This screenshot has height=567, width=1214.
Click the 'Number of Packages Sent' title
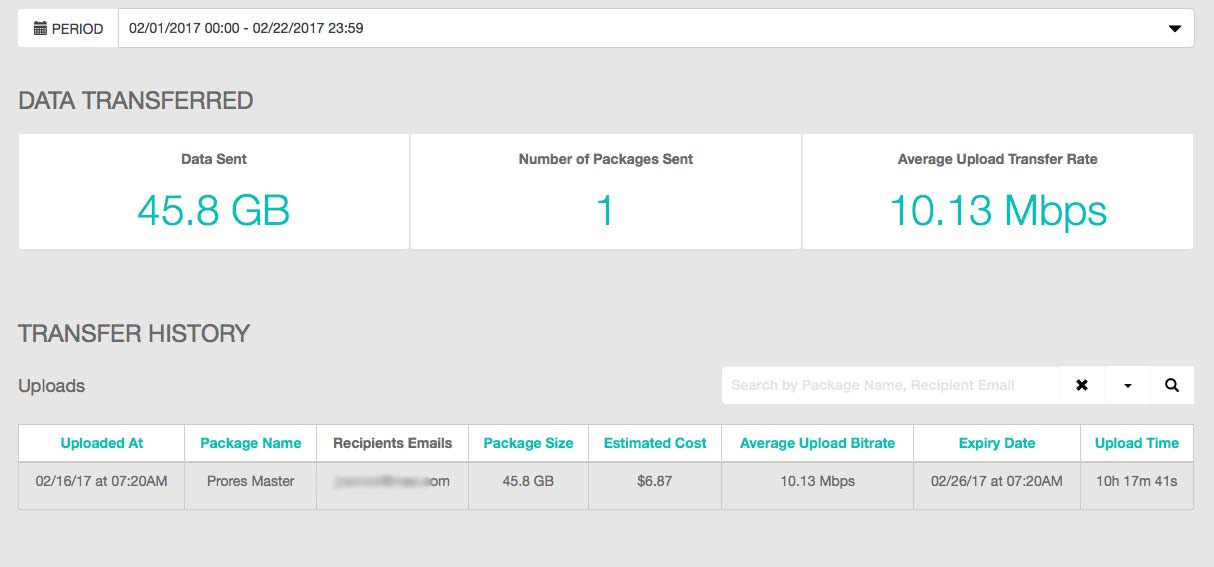coord(606,159)
